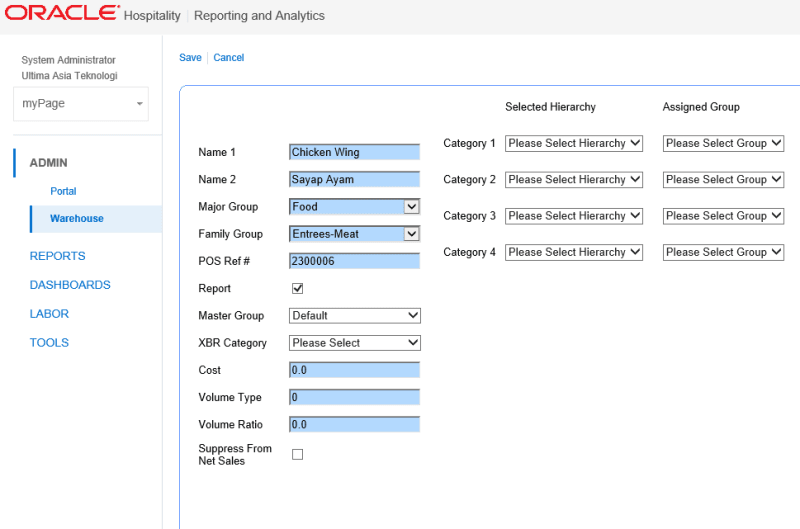Click the POS Ref # field
Screen dimensions: 800x529
click(355, 261)
